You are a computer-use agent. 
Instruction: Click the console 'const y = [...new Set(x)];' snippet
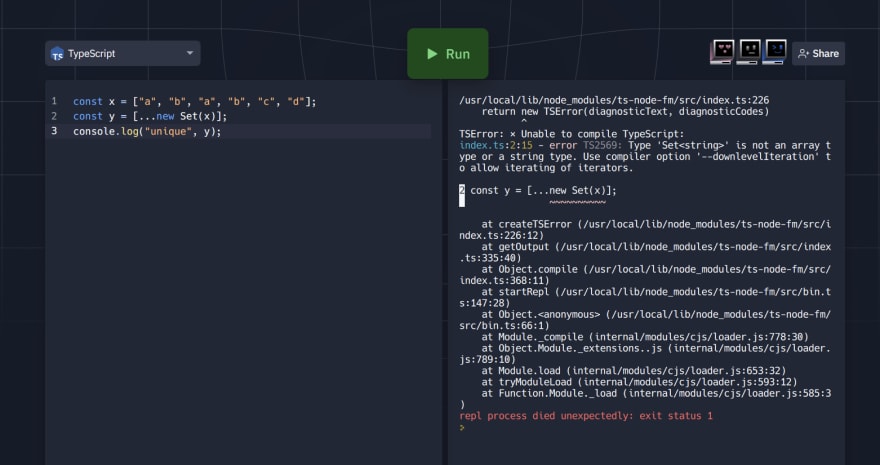point(543,191)
